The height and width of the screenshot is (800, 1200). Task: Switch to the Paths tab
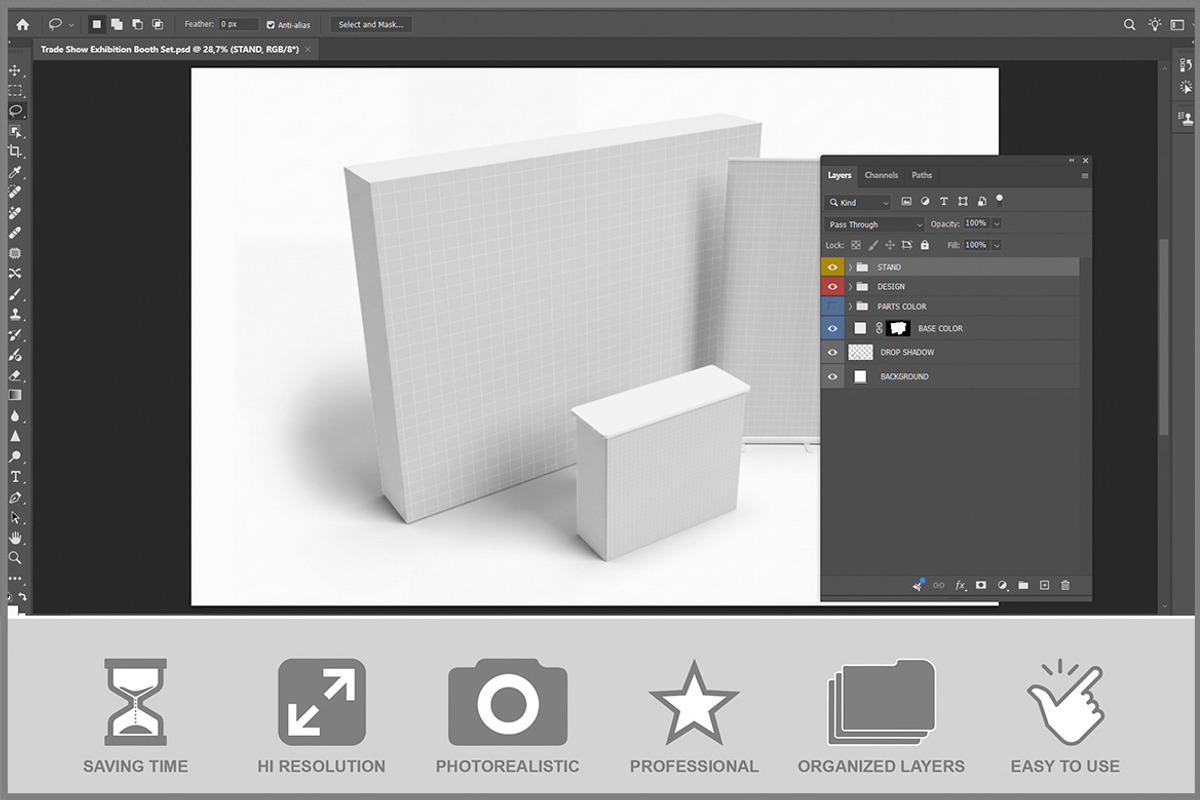coord(922,175)
